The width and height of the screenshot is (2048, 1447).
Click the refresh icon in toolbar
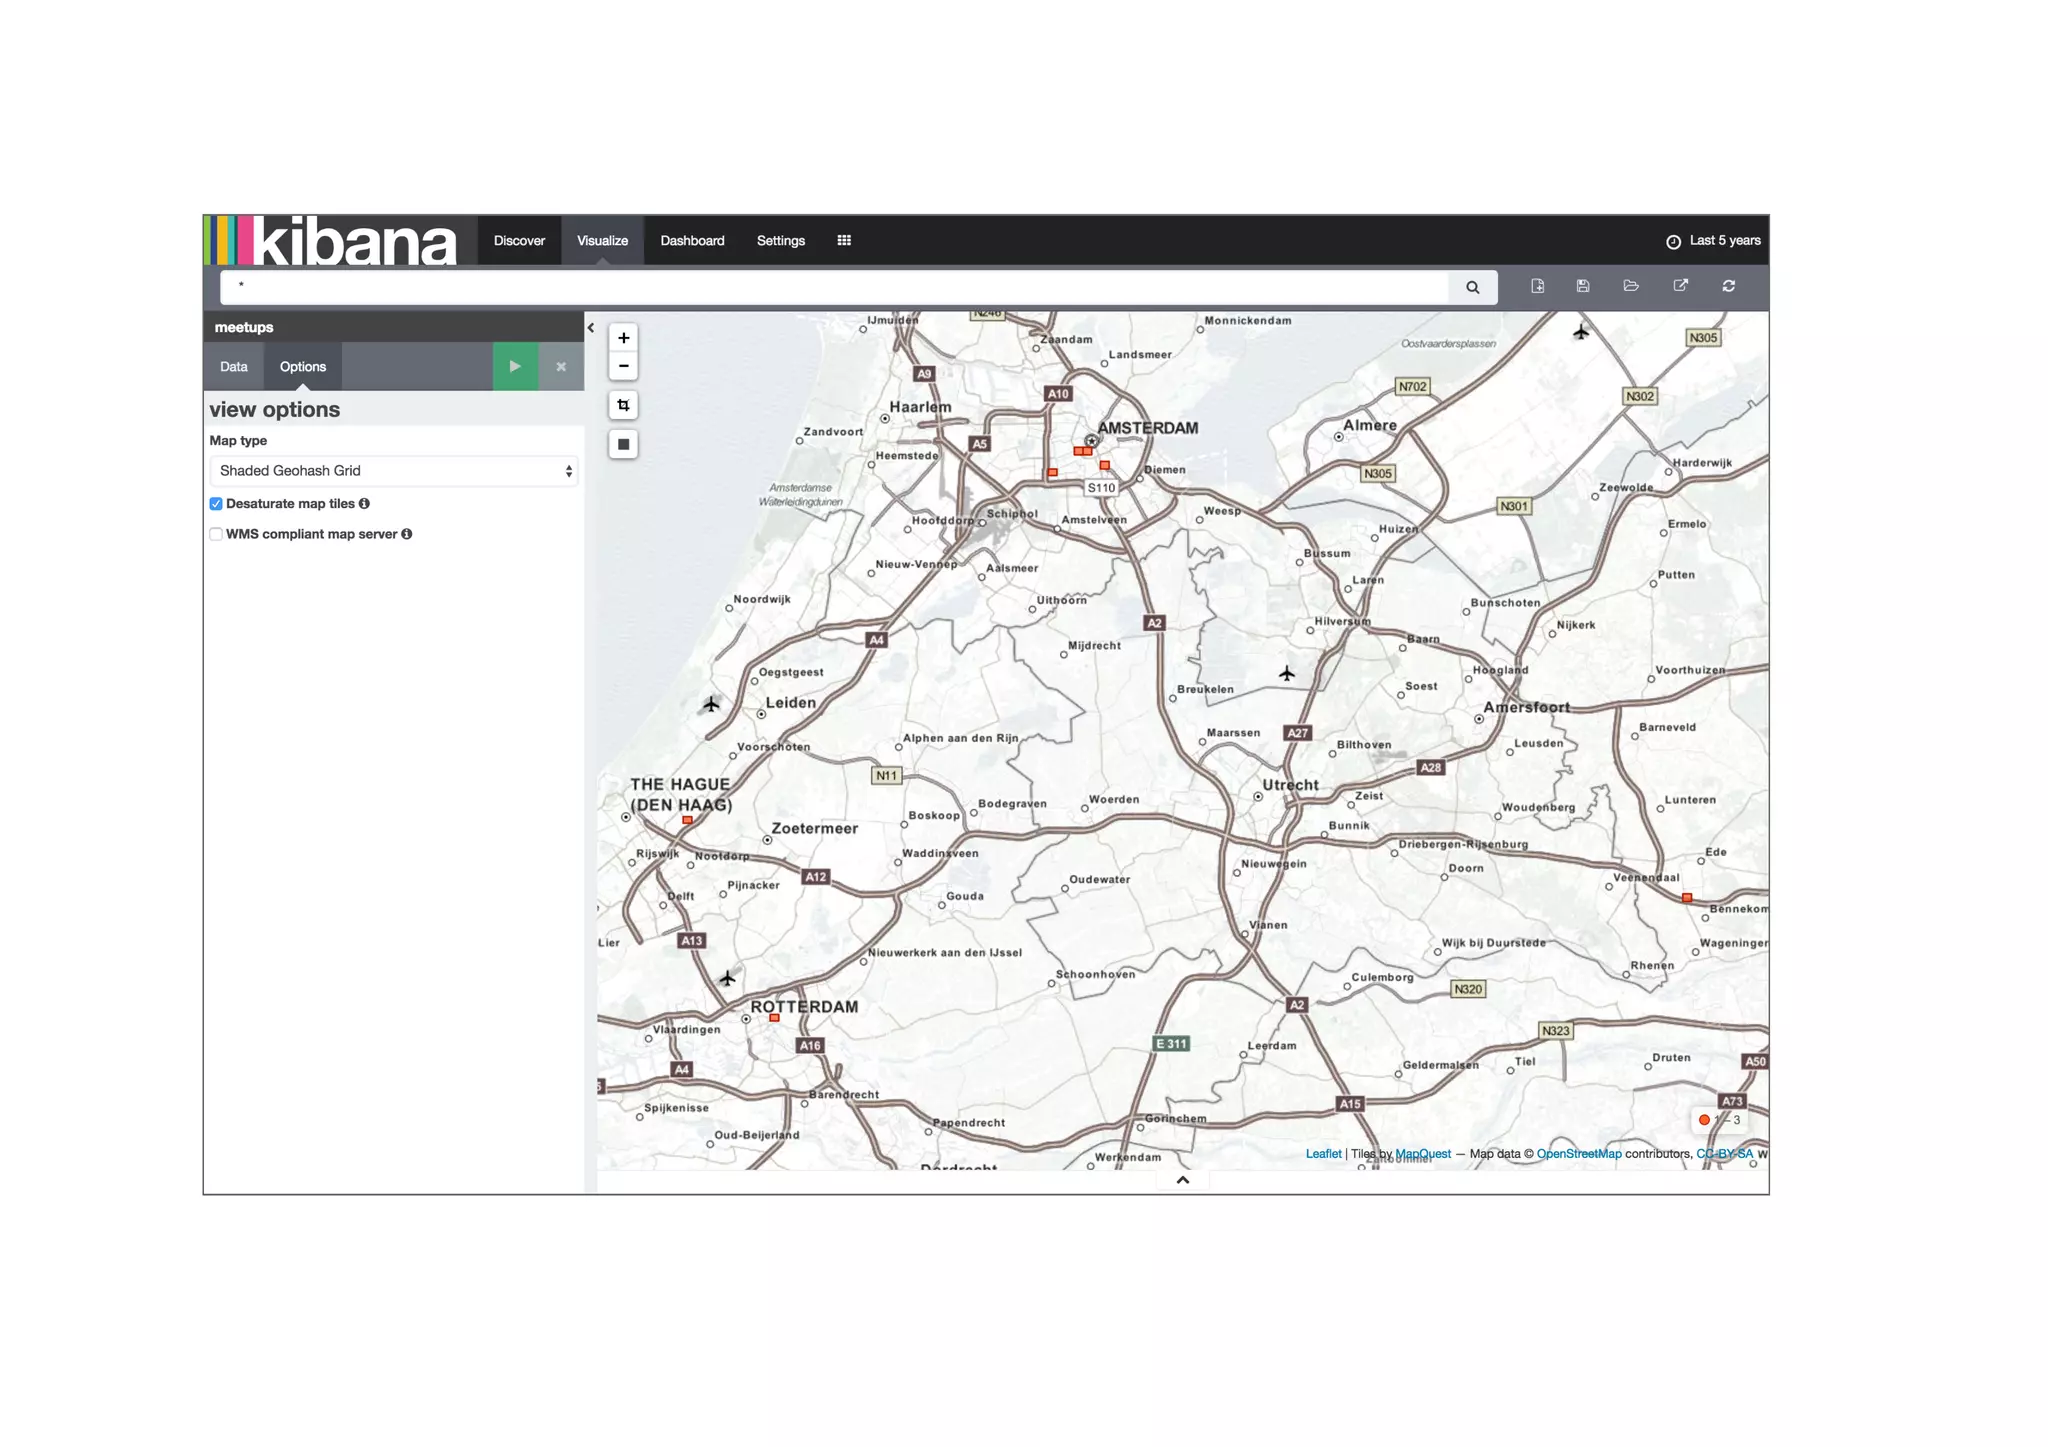tap(1728, 286)
